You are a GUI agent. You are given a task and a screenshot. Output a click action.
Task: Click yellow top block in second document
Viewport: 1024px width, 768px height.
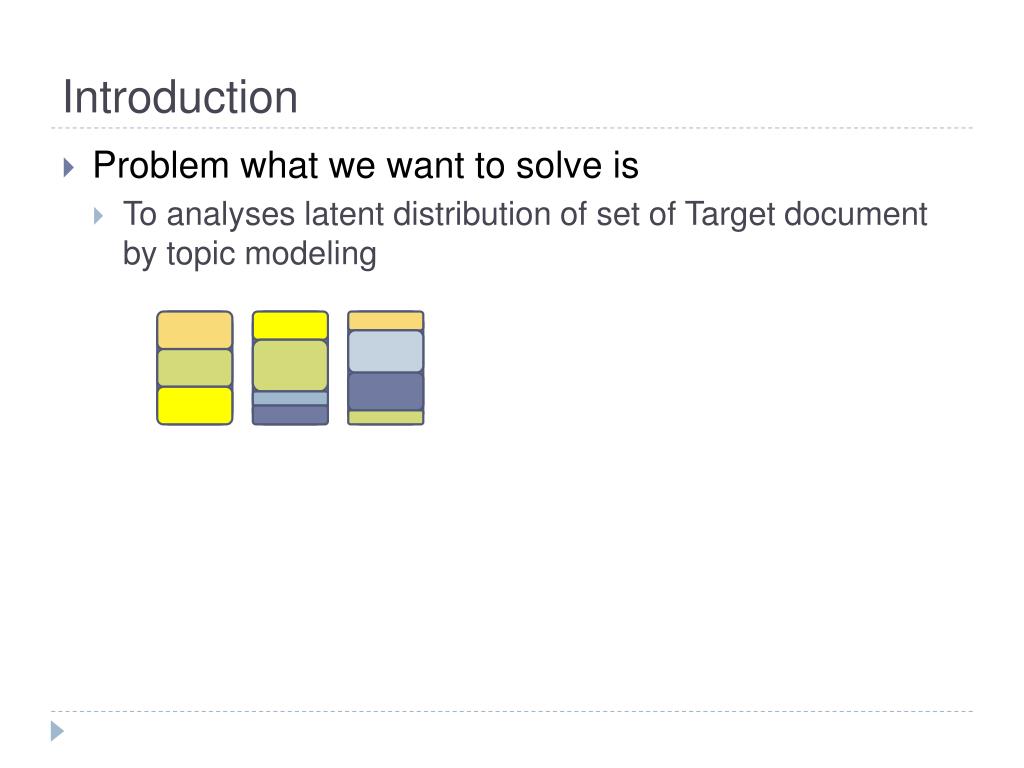pos(290,325)
